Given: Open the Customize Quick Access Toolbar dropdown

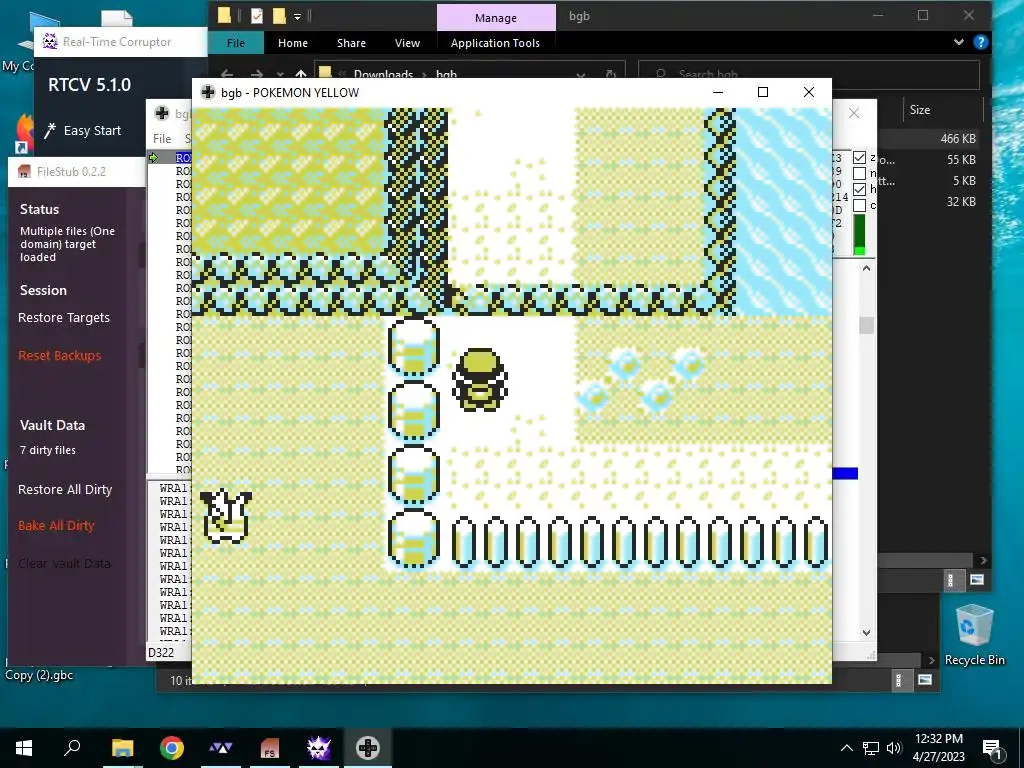Looking at the screenshot, I should [297, 16].
